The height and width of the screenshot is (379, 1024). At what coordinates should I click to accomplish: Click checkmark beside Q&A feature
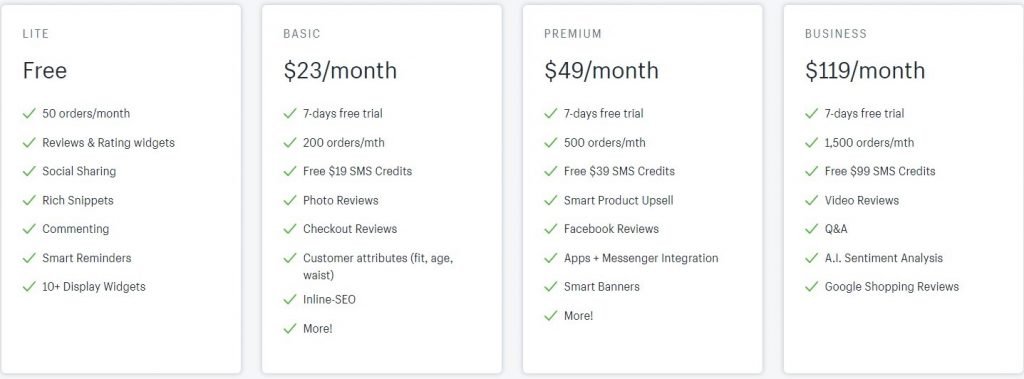[812, 229]
